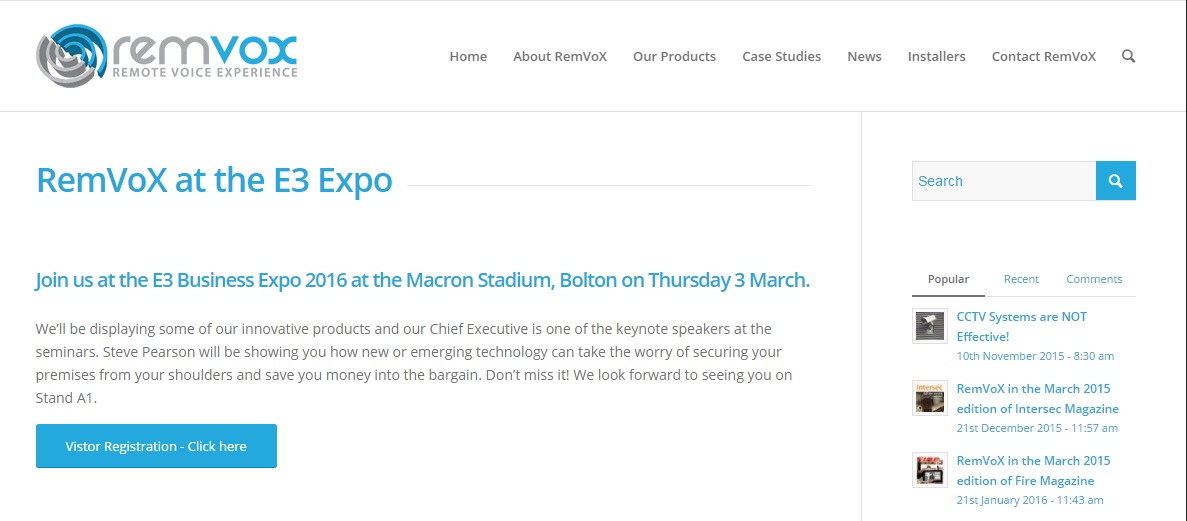Open the RemVoX at the E3 Expo title
Image resolution: width=1187 pixels, height=521 pixels.
214,181
